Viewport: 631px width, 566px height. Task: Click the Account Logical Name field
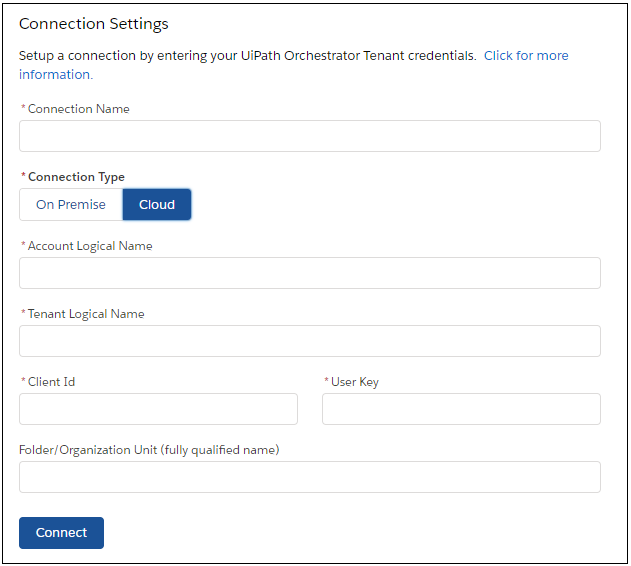310,273
